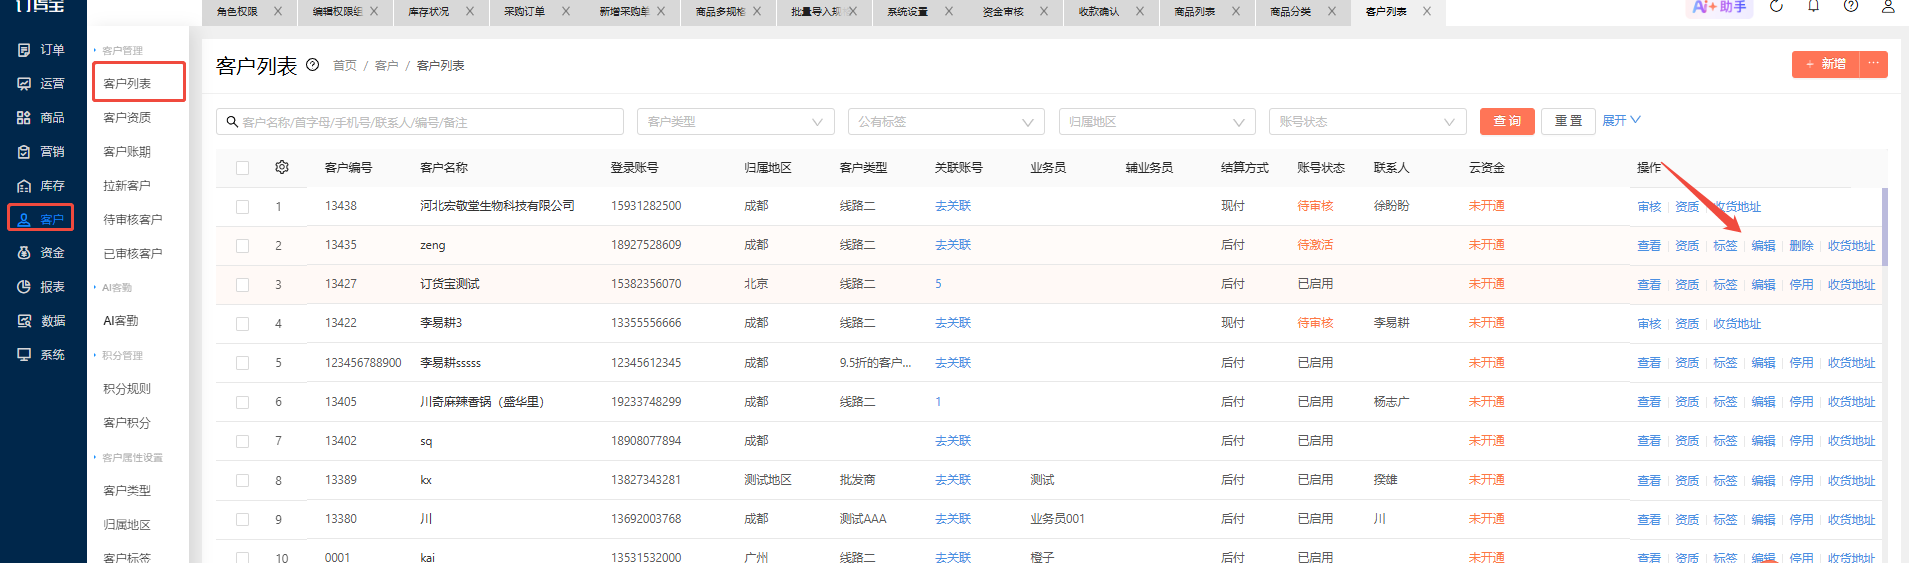Check the row for customer 13438
Screen dimensions: 1909x563
click(242, 207)
